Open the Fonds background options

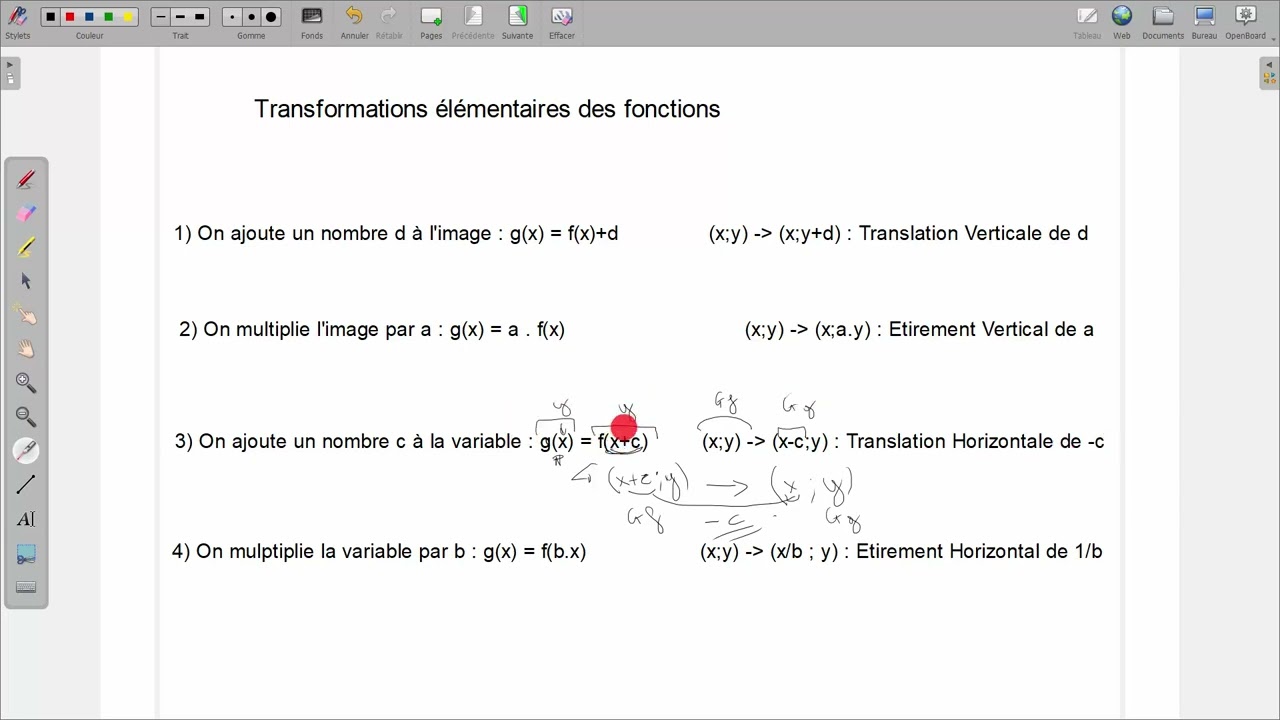pyautogui.click(x=312, y=21)
